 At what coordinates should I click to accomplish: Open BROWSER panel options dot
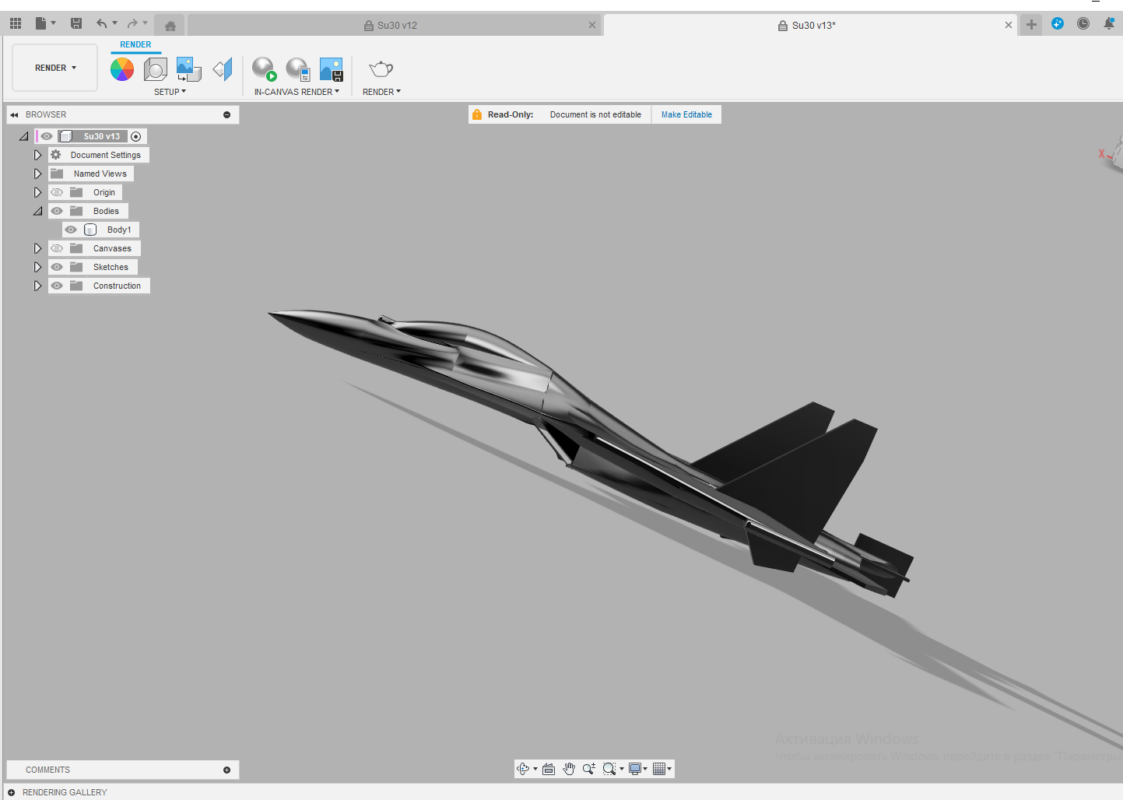227,115
